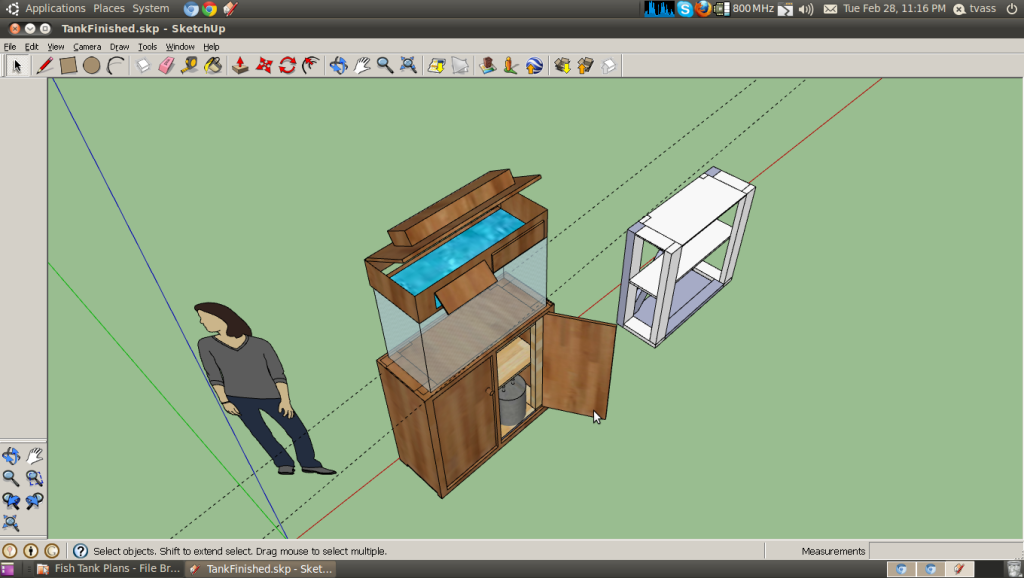Select the pink Eraser tool
This screenshot has height=578, width=1024.
(x=166, y=65)
